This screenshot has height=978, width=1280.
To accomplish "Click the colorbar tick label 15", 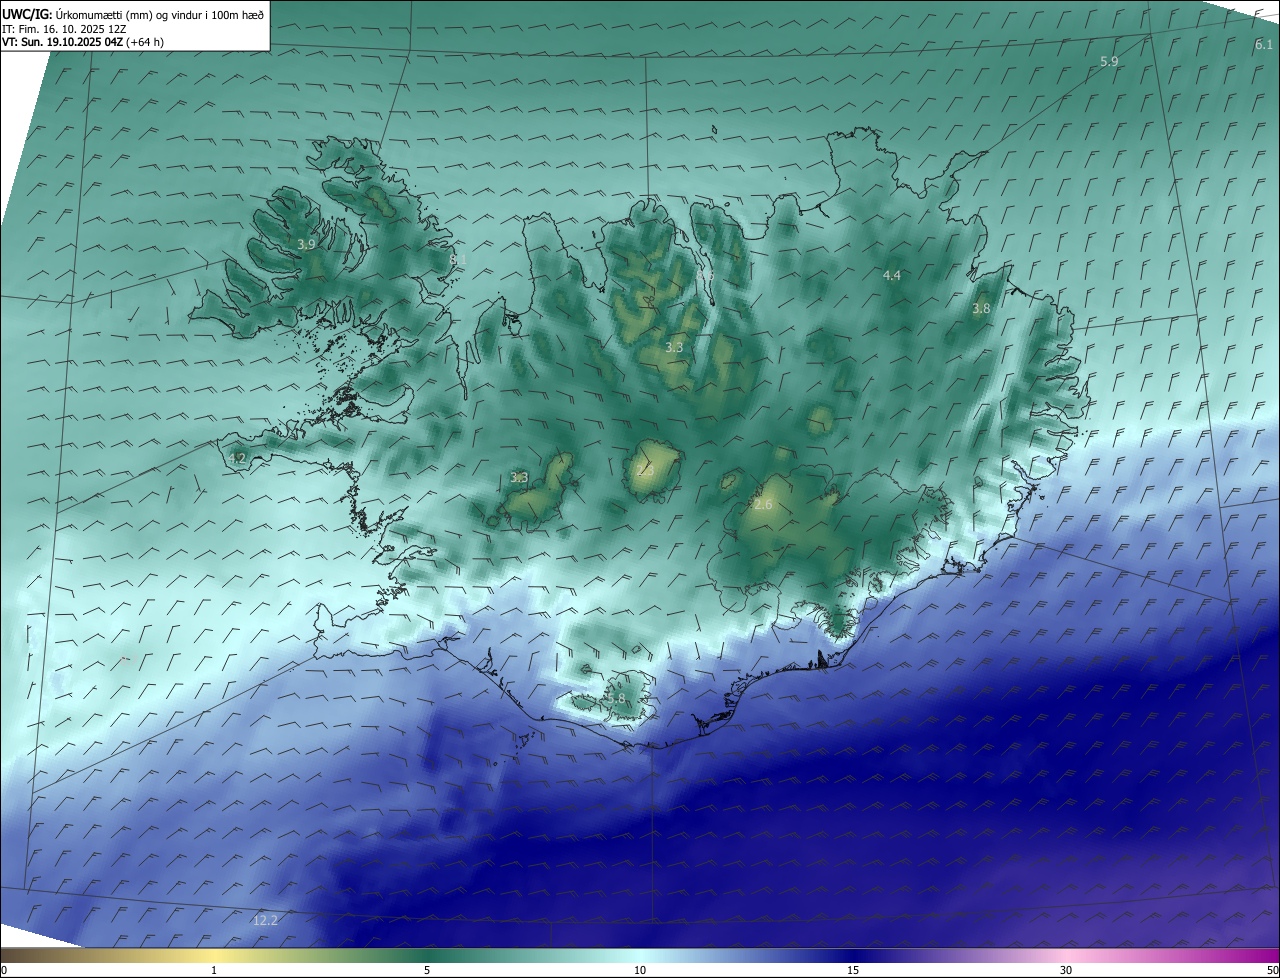I will pos(853,970).
